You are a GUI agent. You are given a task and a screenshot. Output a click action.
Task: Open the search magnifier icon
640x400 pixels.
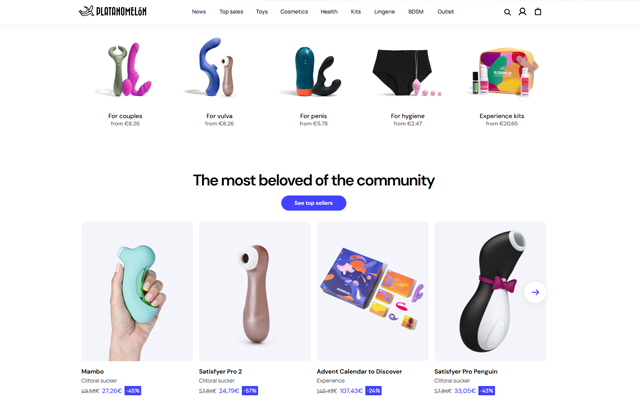point(507,12)
